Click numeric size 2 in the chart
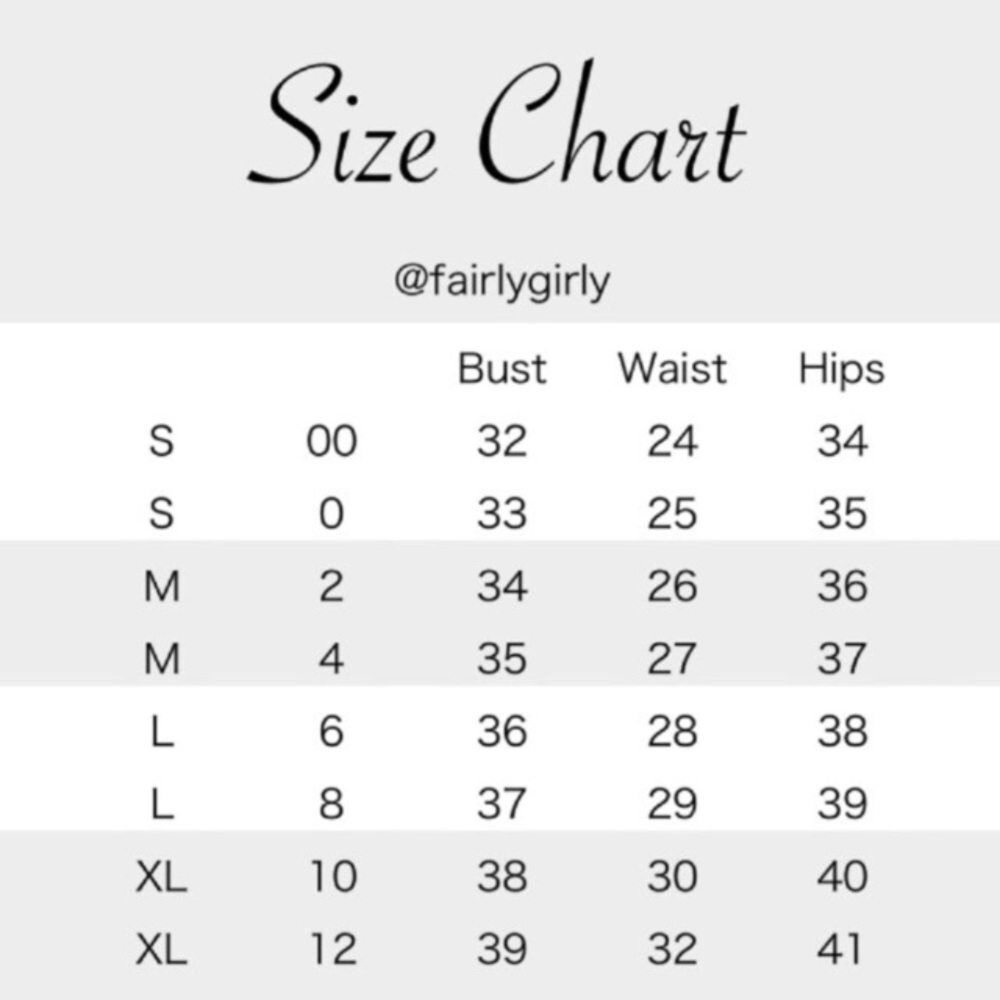This screenshot has height=1000, width=1000. coord(331,586)
